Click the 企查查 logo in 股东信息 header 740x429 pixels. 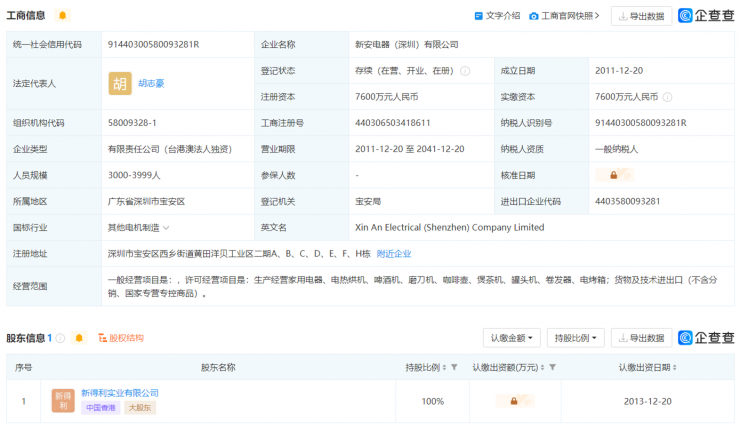coord(706,337)
